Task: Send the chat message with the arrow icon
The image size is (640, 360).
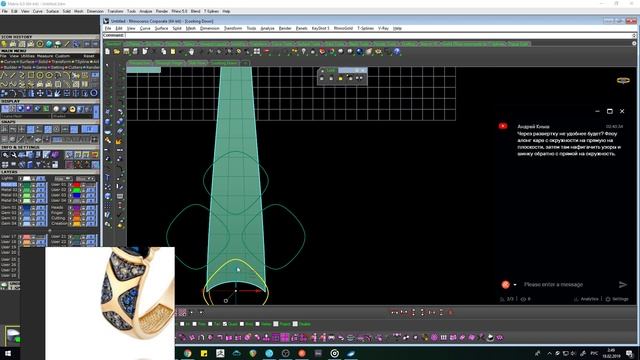Action: click(622, 284)
